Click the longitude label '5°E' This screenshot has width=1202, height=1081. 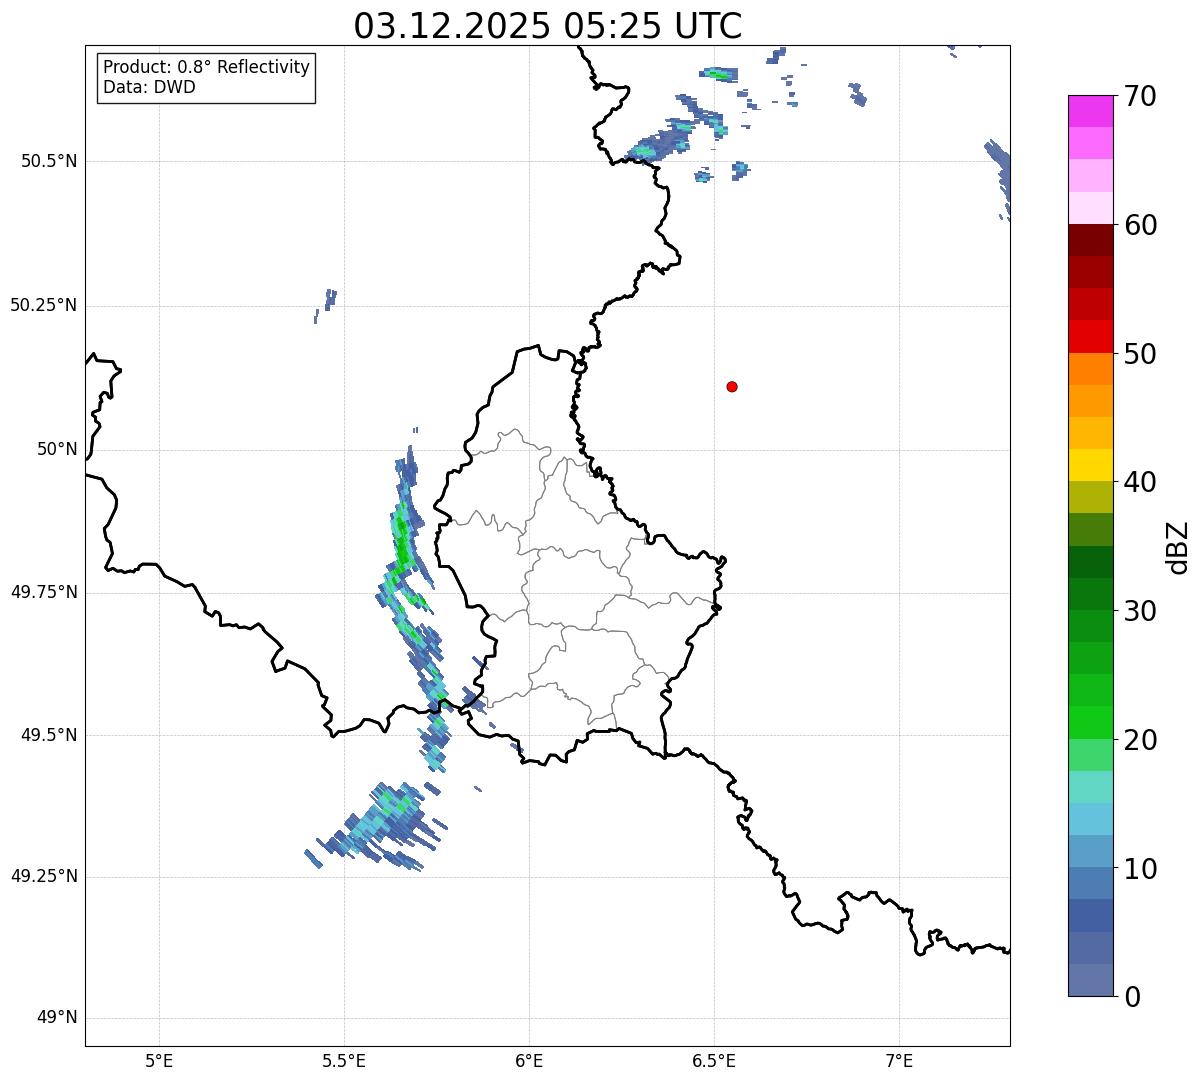pyautogui.click(x=159, y=1060)
